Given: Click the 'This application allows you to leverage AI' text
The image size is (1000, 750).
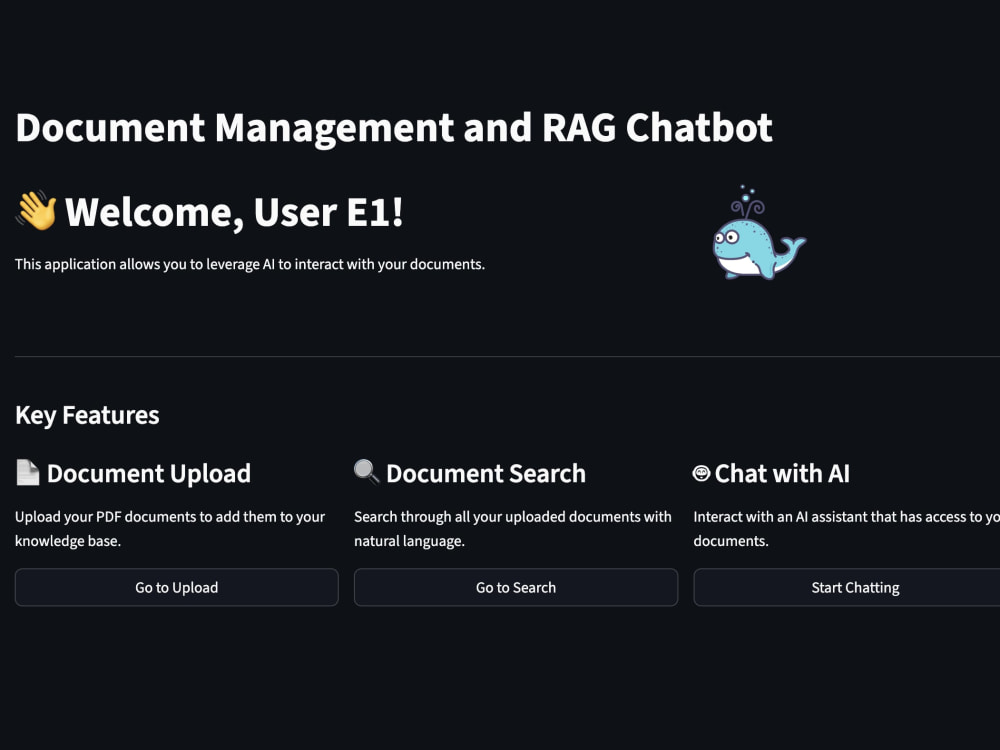Looking at the screenshot, I should [x=250, y=264].
